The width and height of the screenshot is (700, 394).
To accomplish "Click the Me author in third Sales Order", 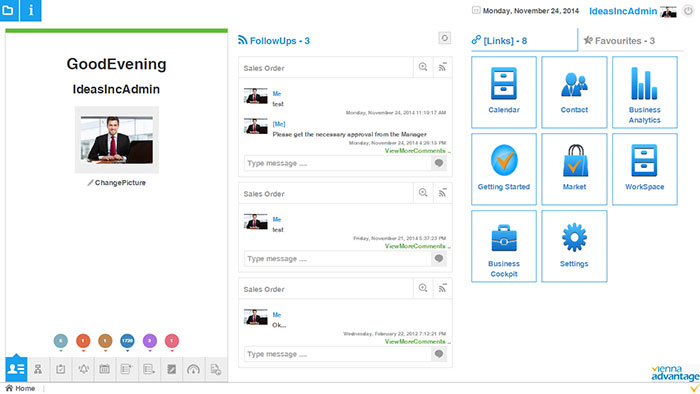I will 277,315.
